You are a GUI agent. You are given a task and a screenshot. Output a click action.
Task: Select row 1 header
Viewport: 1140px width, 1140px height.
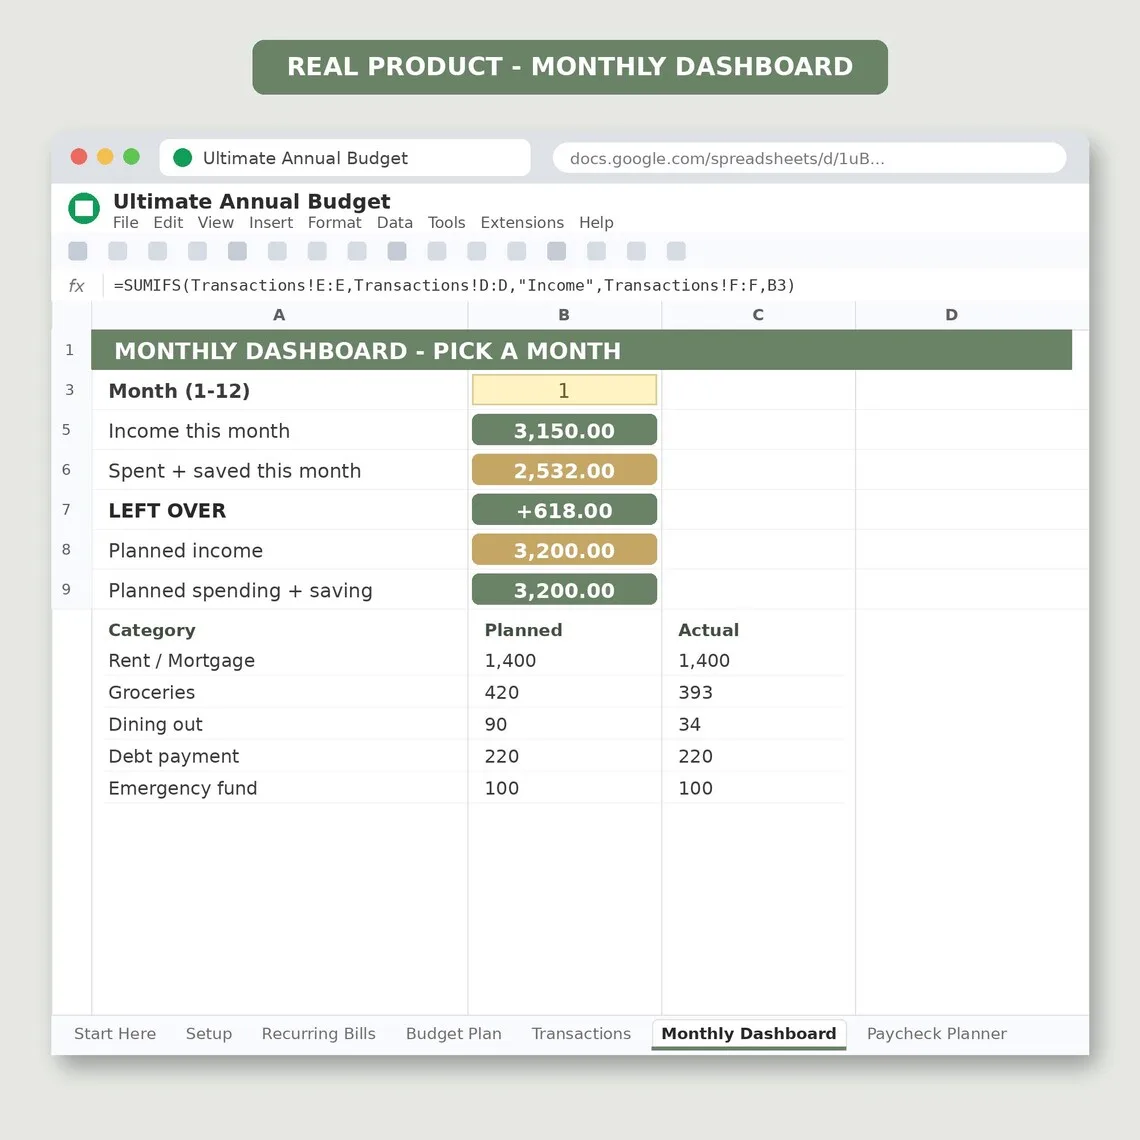70,350
